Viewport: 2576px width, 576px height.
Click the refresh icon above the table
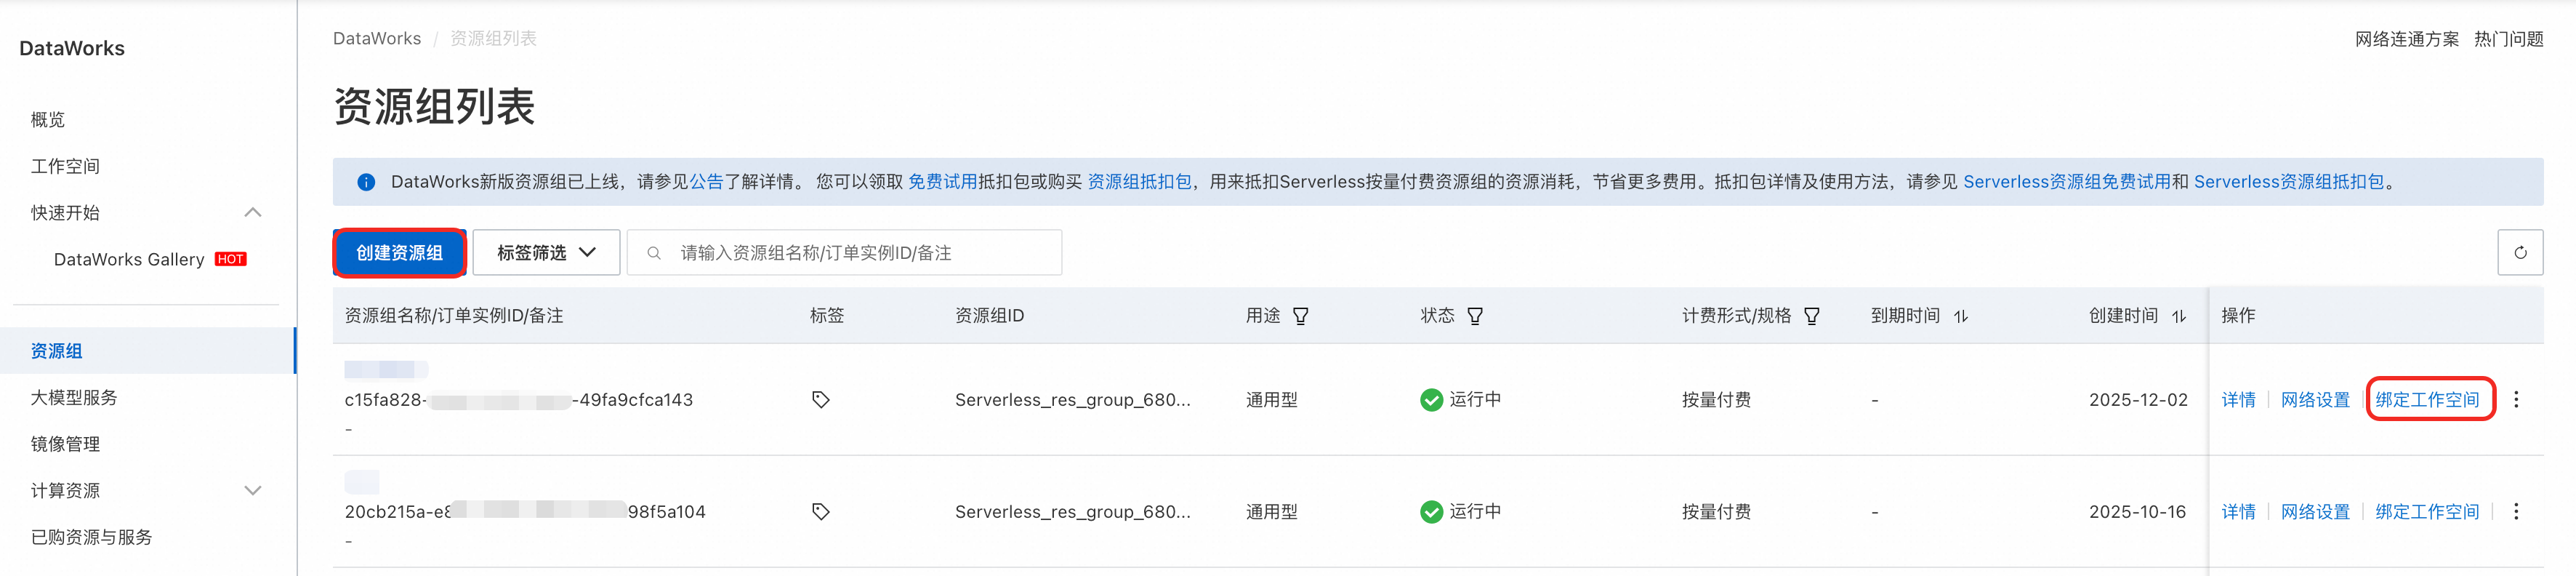[x=2519, y=253]
